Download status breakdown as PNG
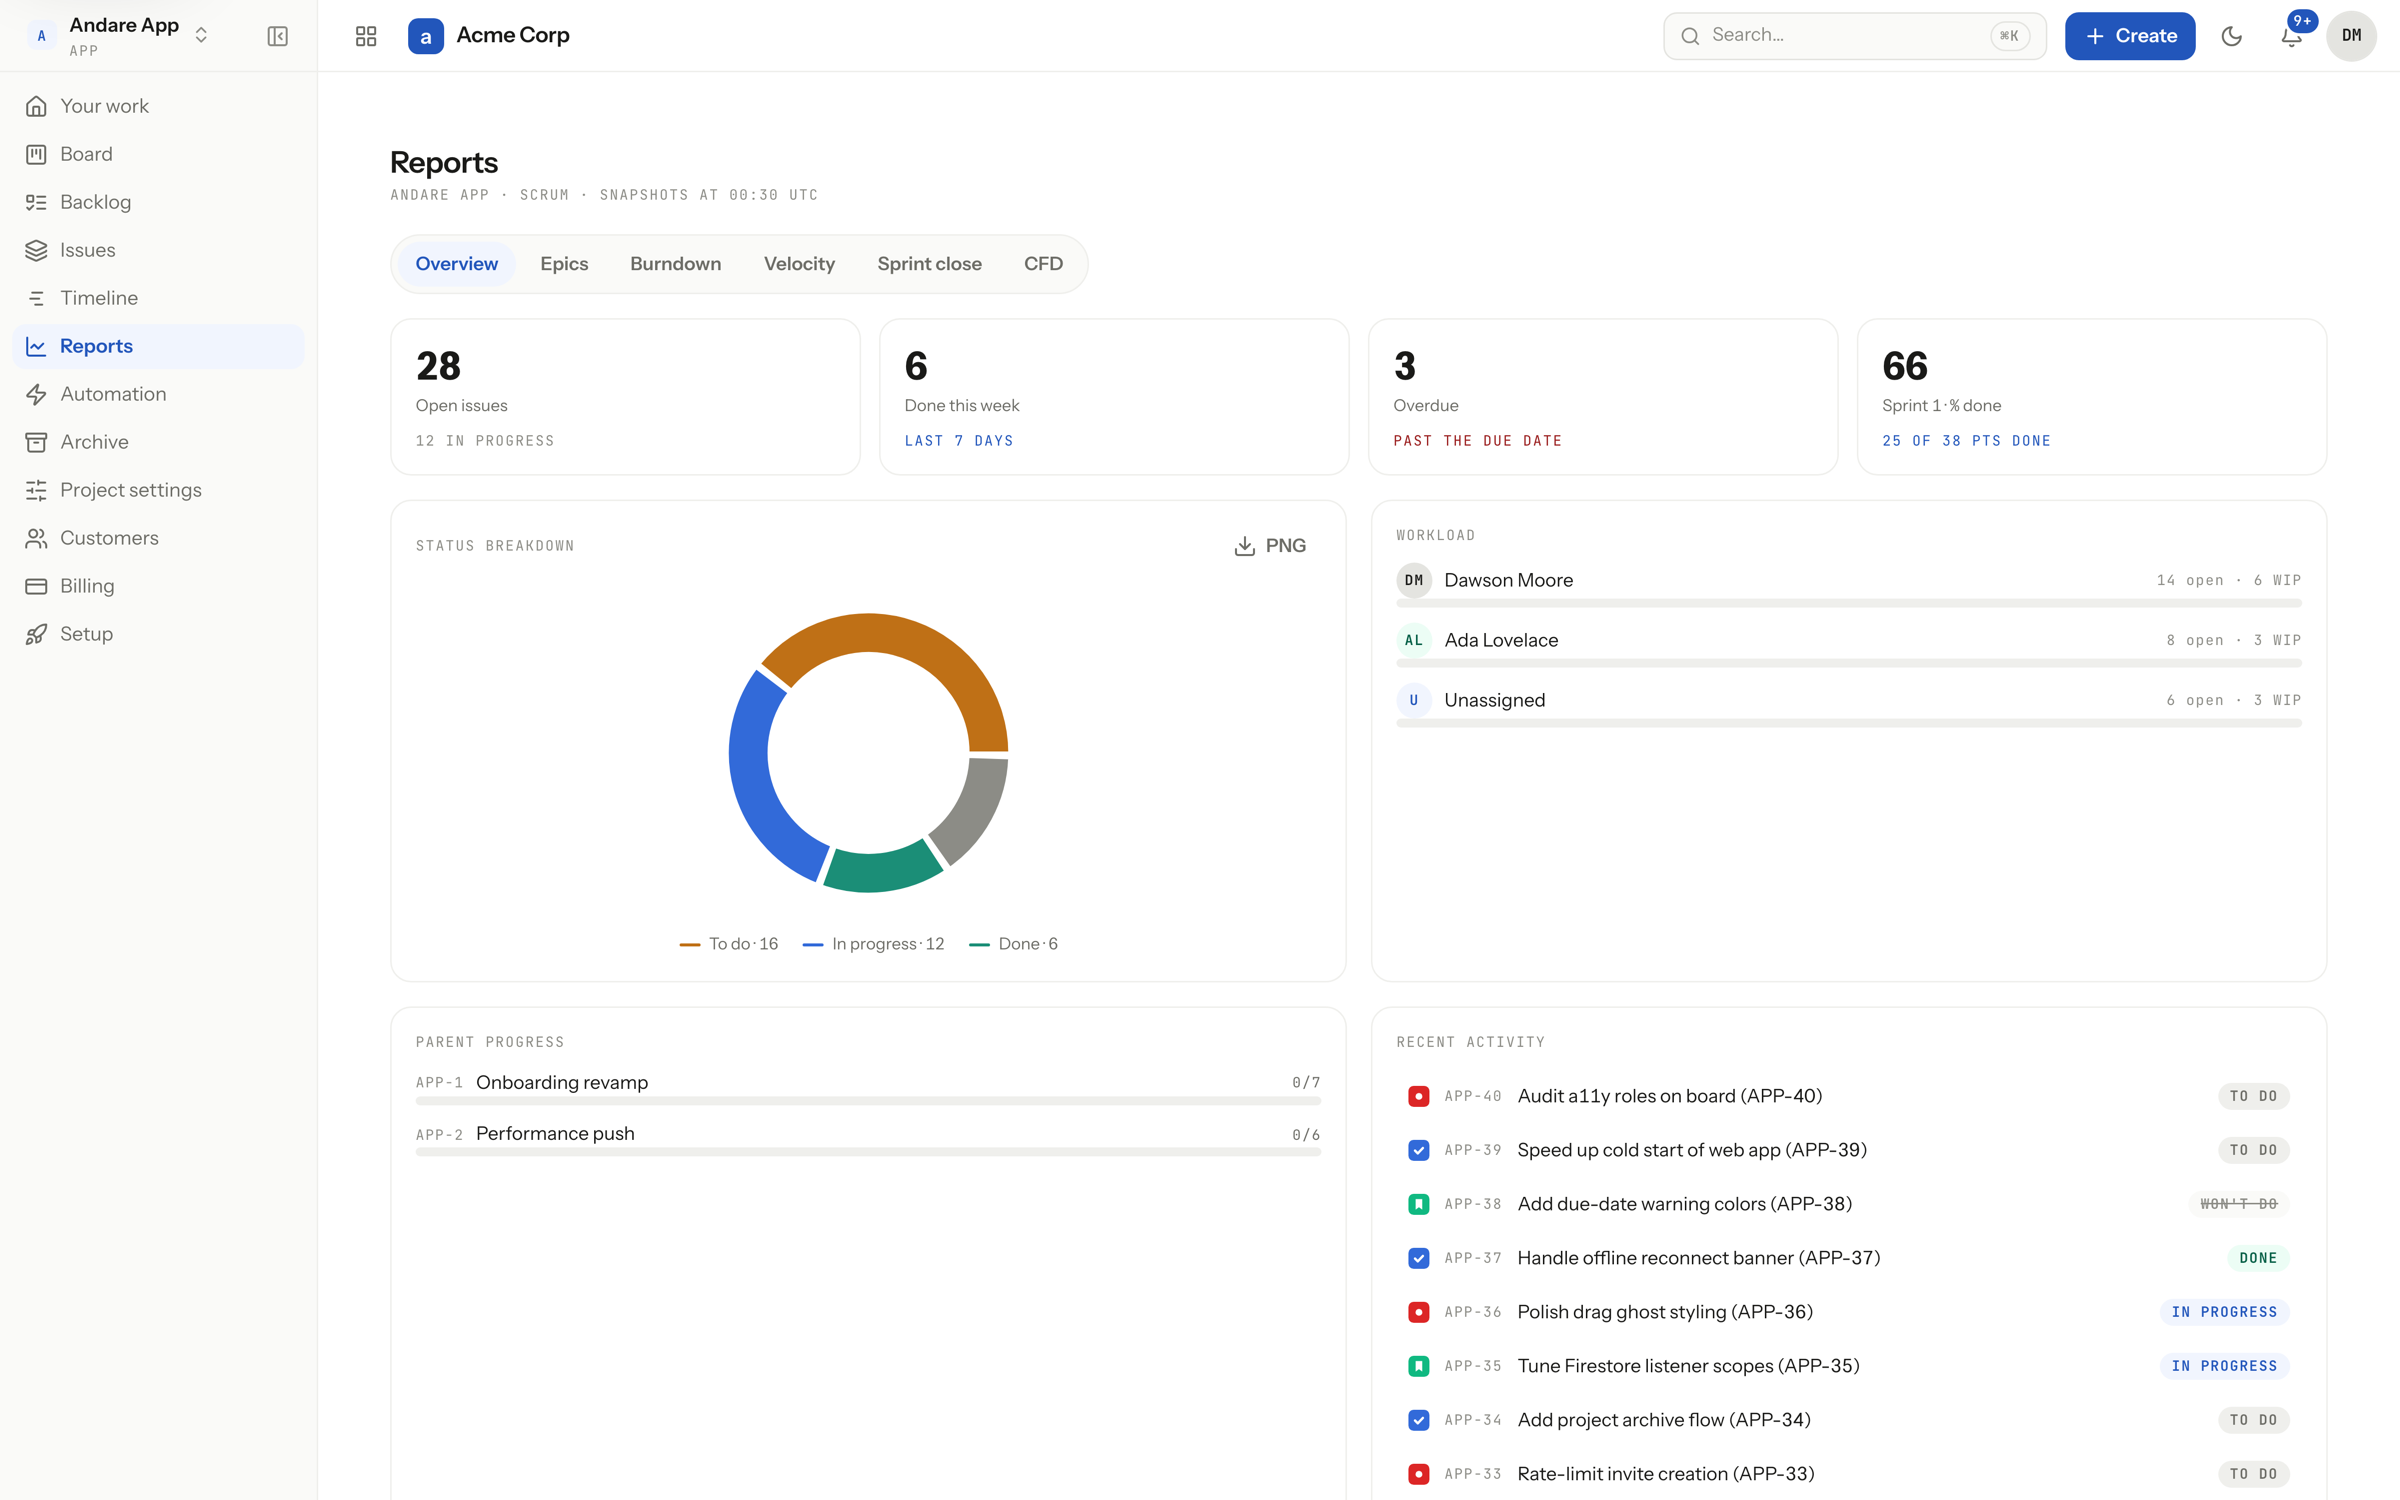 tap(1270, 545)
